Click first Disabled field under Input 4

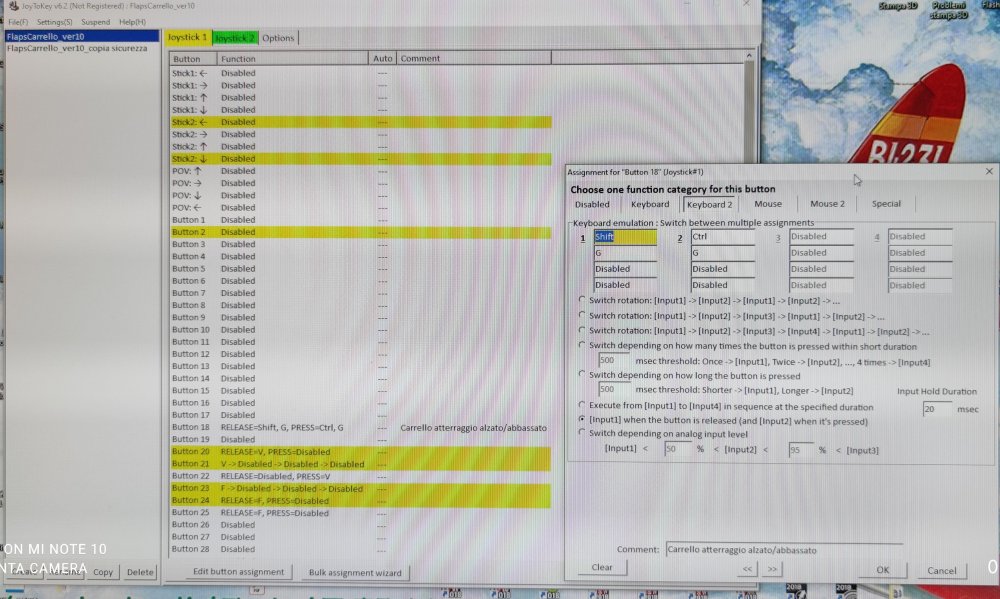point(920,237)
